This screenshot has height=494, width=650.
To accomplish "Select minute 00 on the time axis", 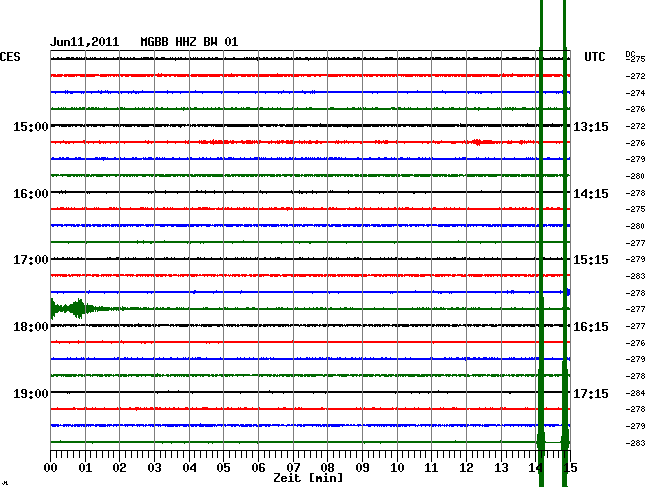I will click(51, 468).
